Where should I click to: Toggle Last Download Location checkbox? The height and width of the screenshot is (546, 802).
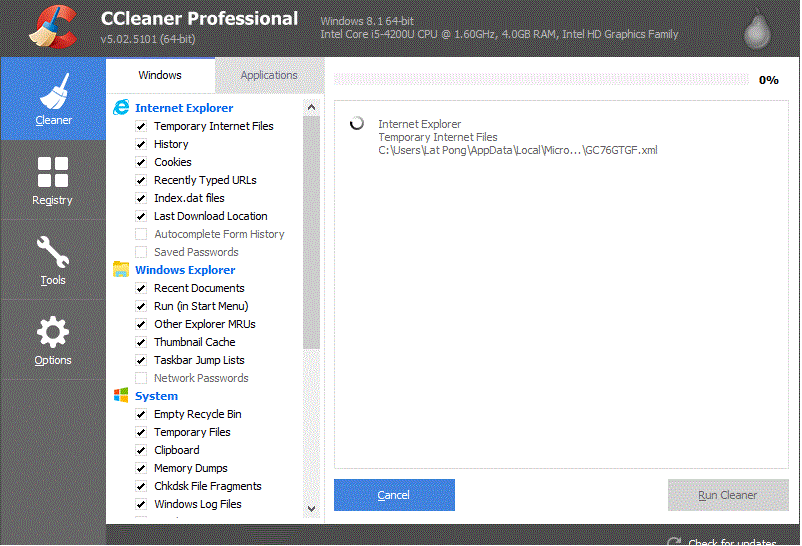pyautogui.click(x=141, y=216)
